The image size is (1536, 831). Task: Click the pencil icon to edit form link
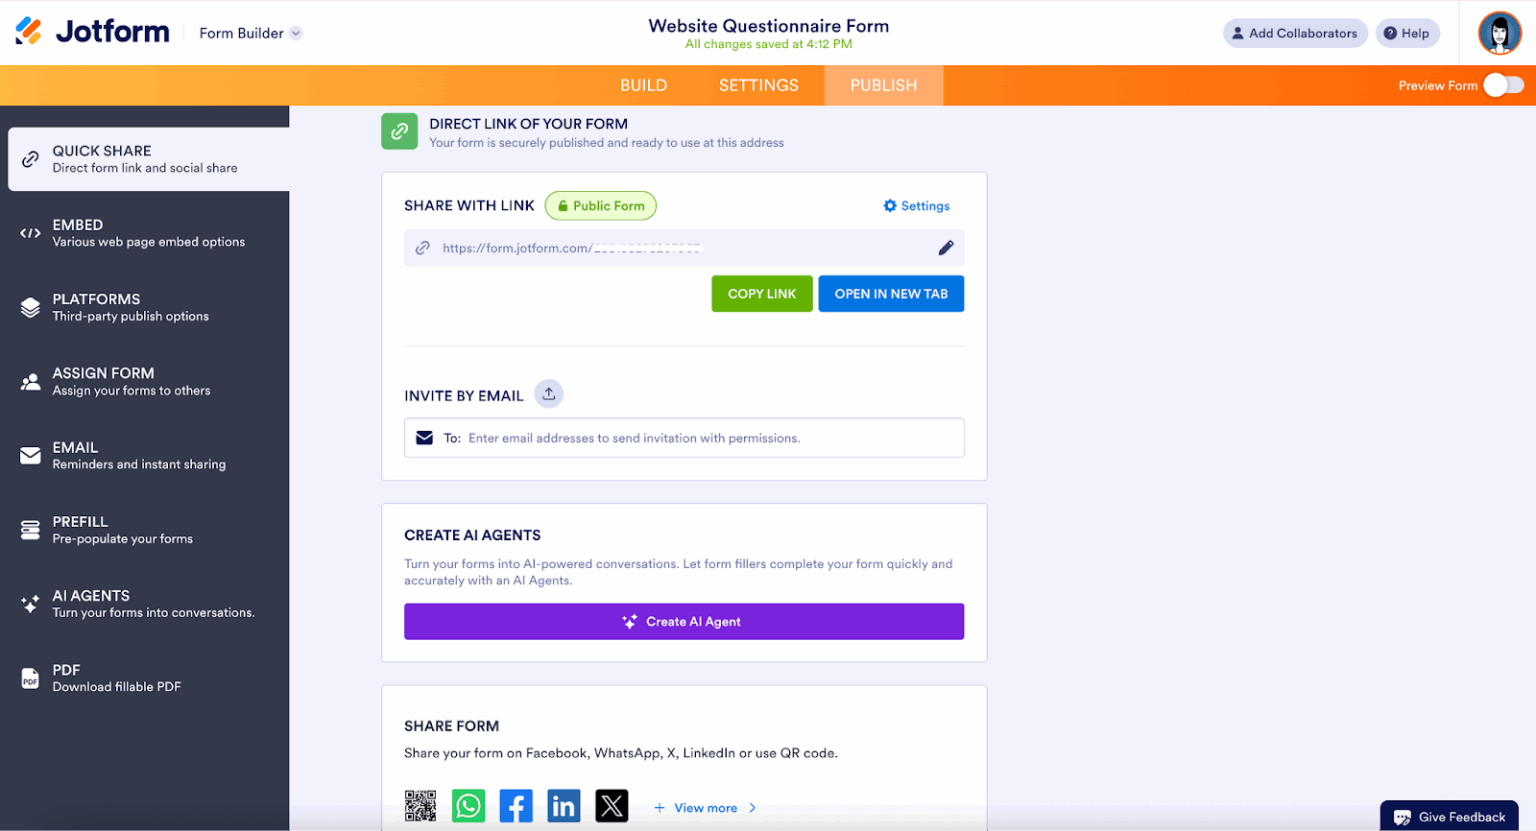click(945, 248)
